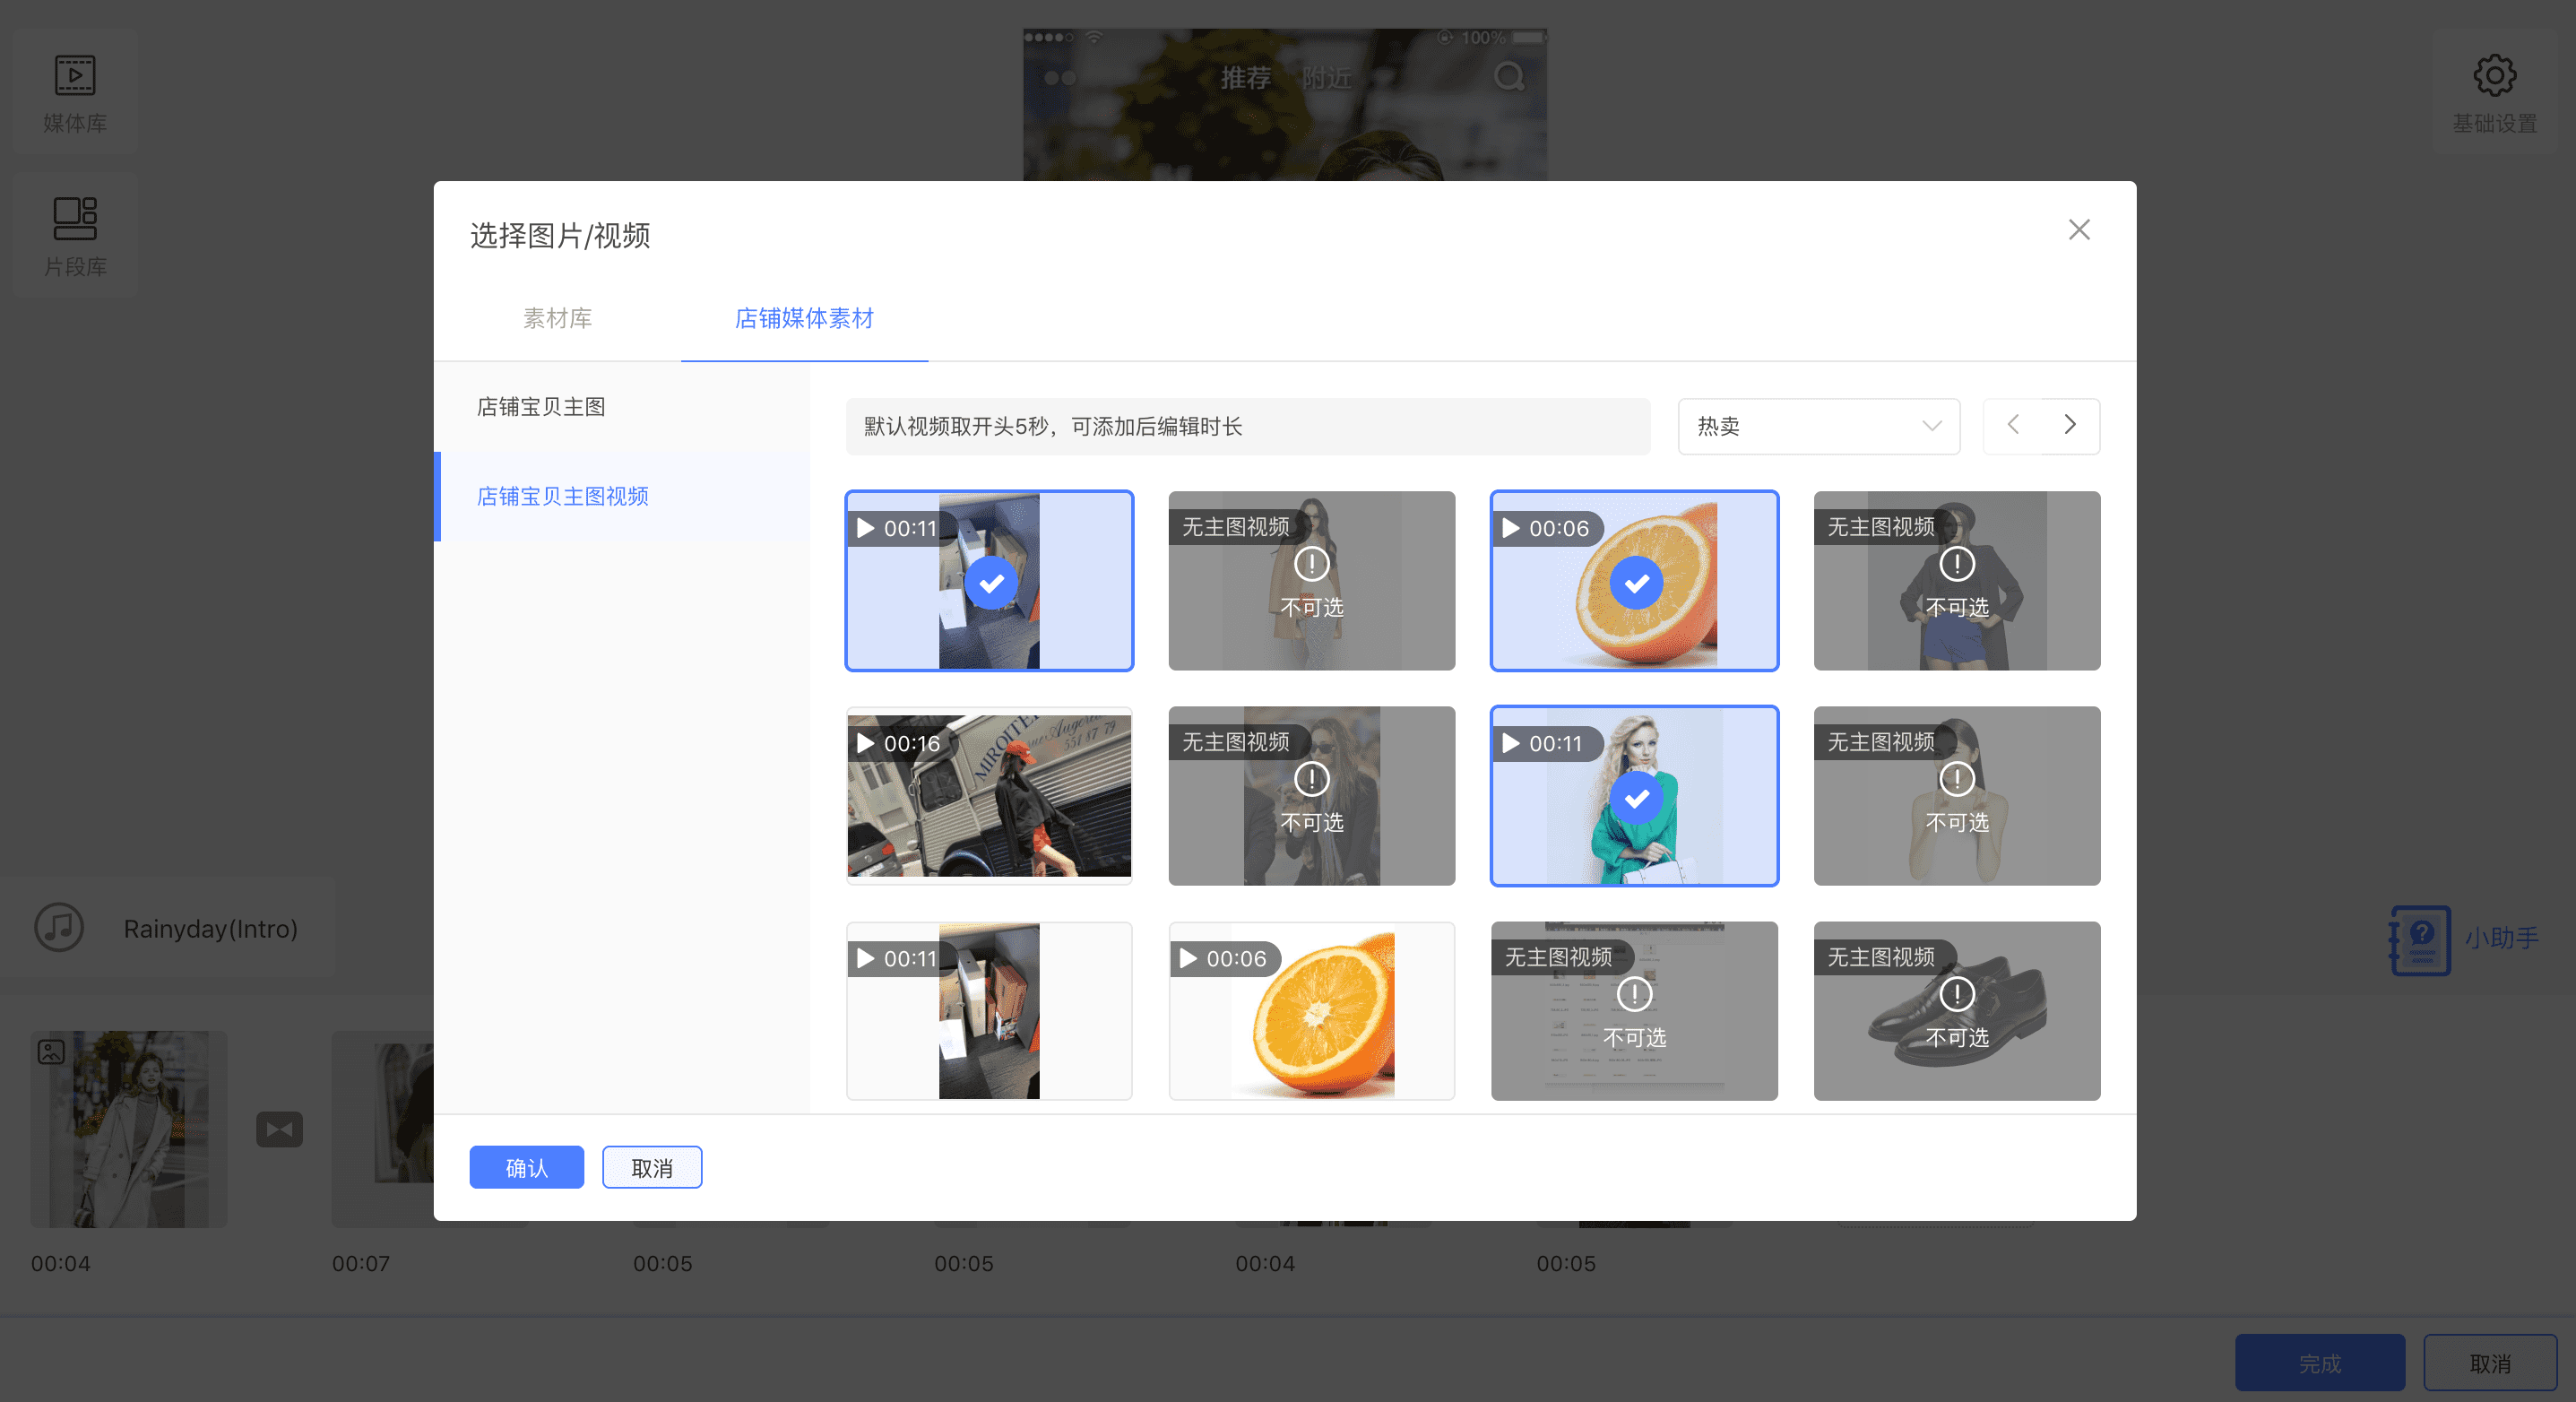Select 店铺宝贝主图视频 in the sidebar
The height and width of the screenshot is (1402, 2576).
click(x=621, y=497)
